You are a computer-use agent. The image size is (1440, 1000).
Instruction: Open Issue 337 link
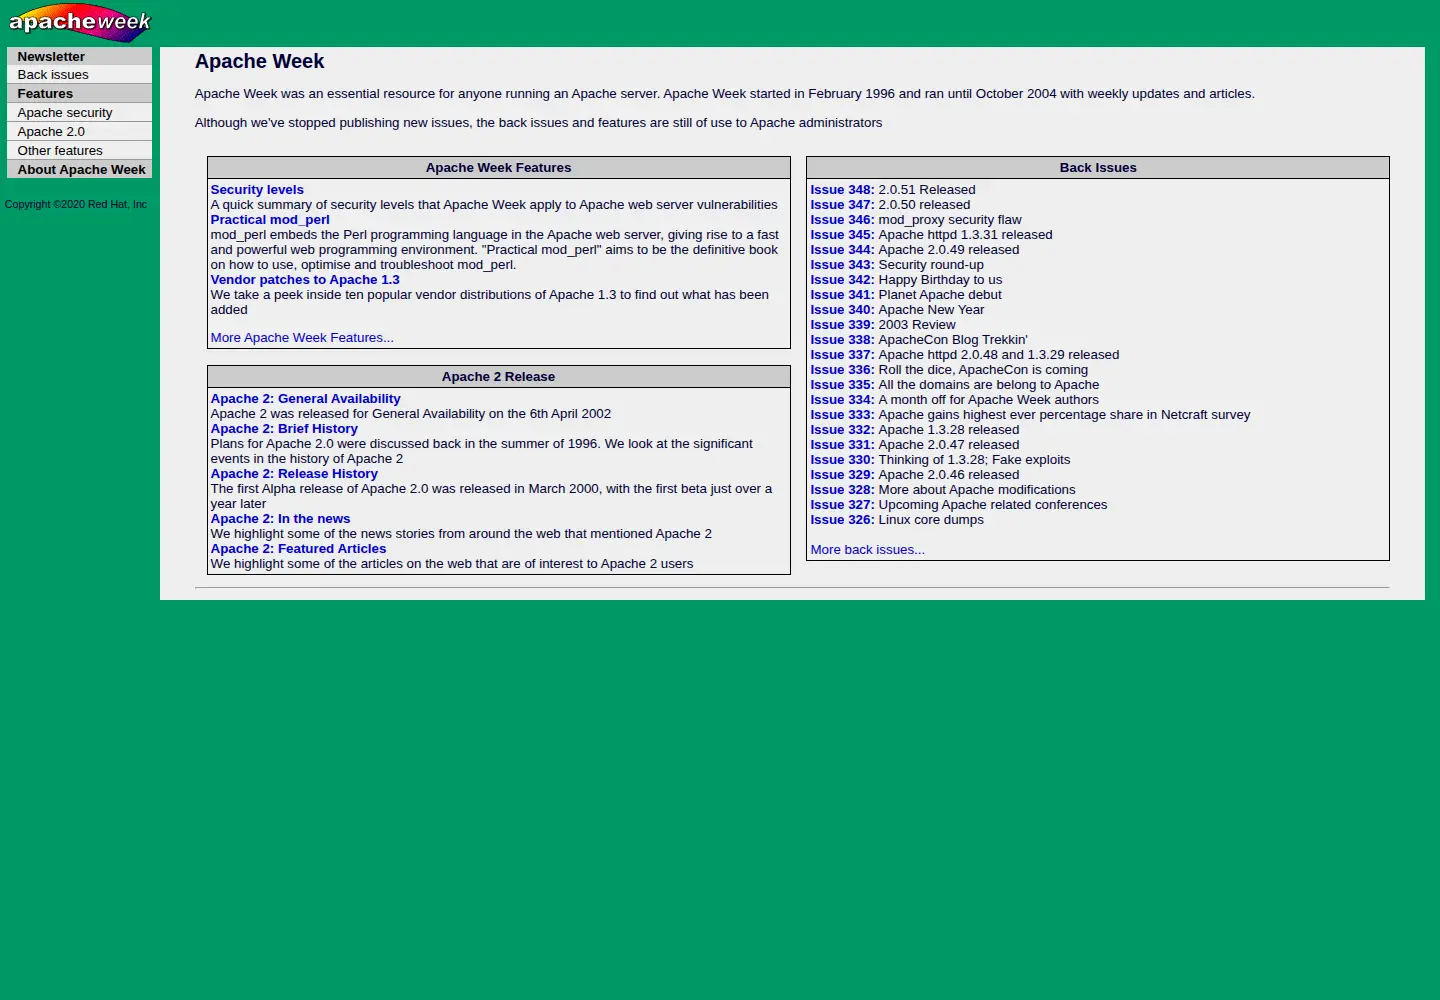(x=842, y=355)
